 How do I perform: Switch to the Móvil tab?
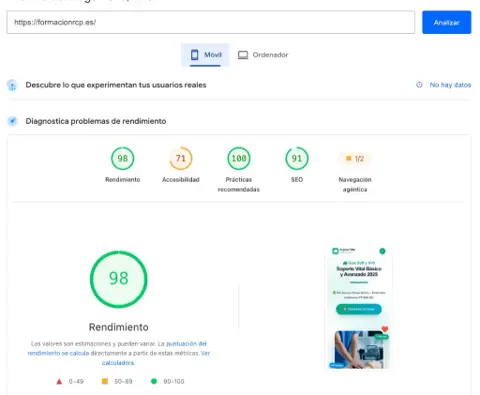[x=205, y=55]
